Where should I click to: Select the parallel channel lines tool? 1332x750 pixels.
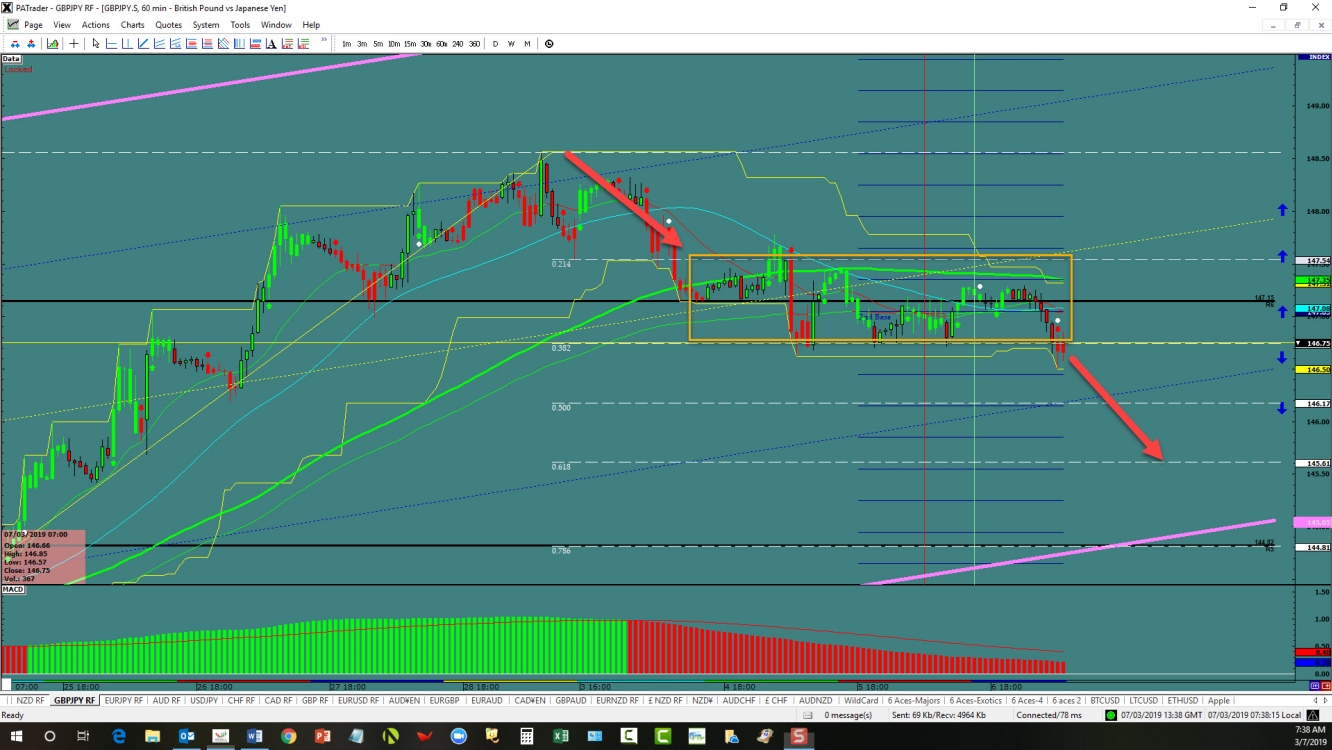[159, 43]
